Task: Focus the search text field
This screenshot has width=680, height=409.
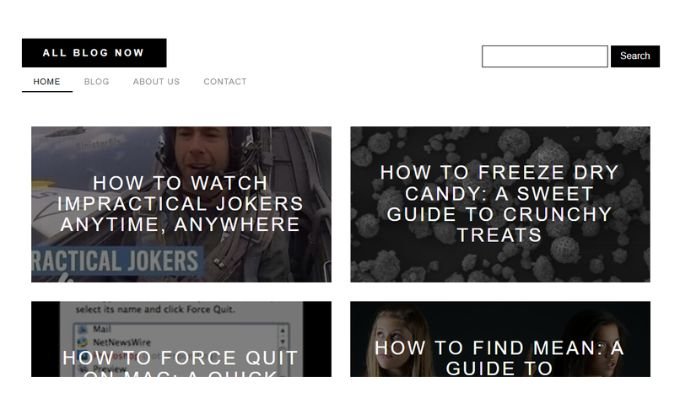Action: 545,56
